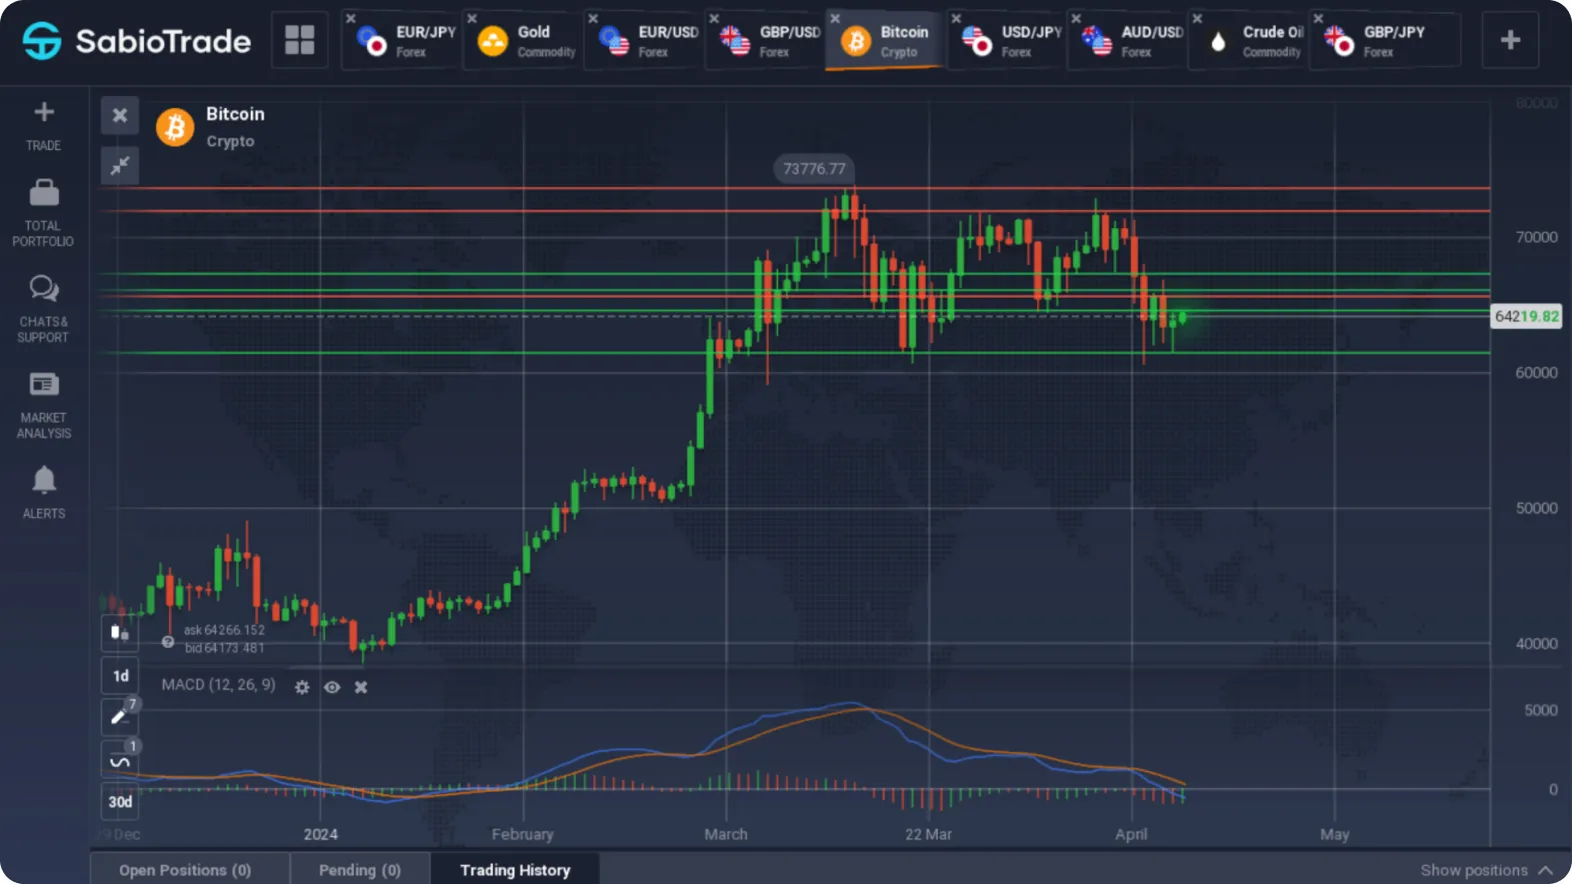Viewport: 1572px width, 884px height.
Task: Switch to the Crude Oil Commodity tab
Action: coord(1250,41)
